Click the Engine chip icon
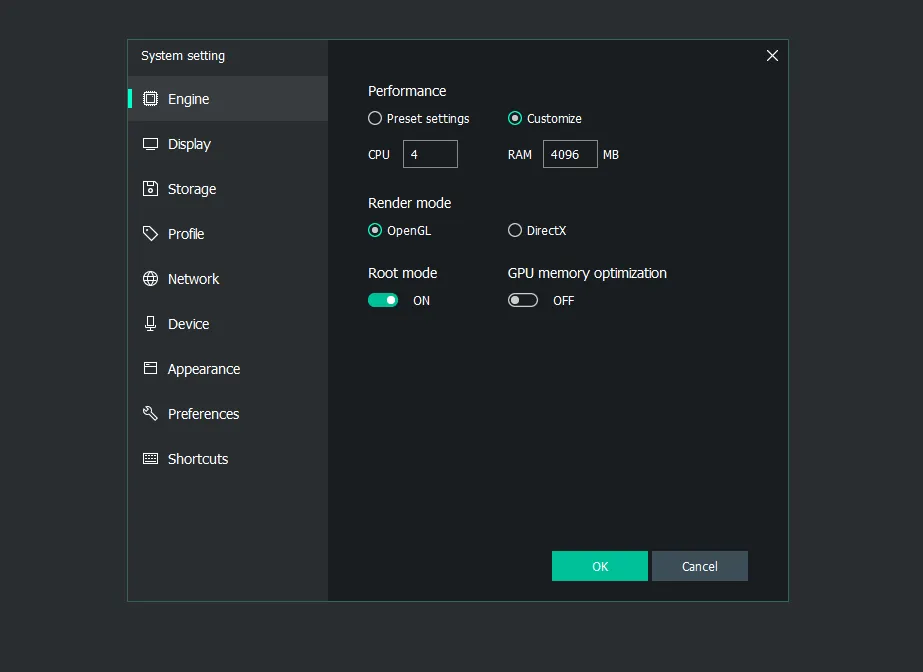The height and width of the screenshot is (672, 923). click(x=151, y=99)
